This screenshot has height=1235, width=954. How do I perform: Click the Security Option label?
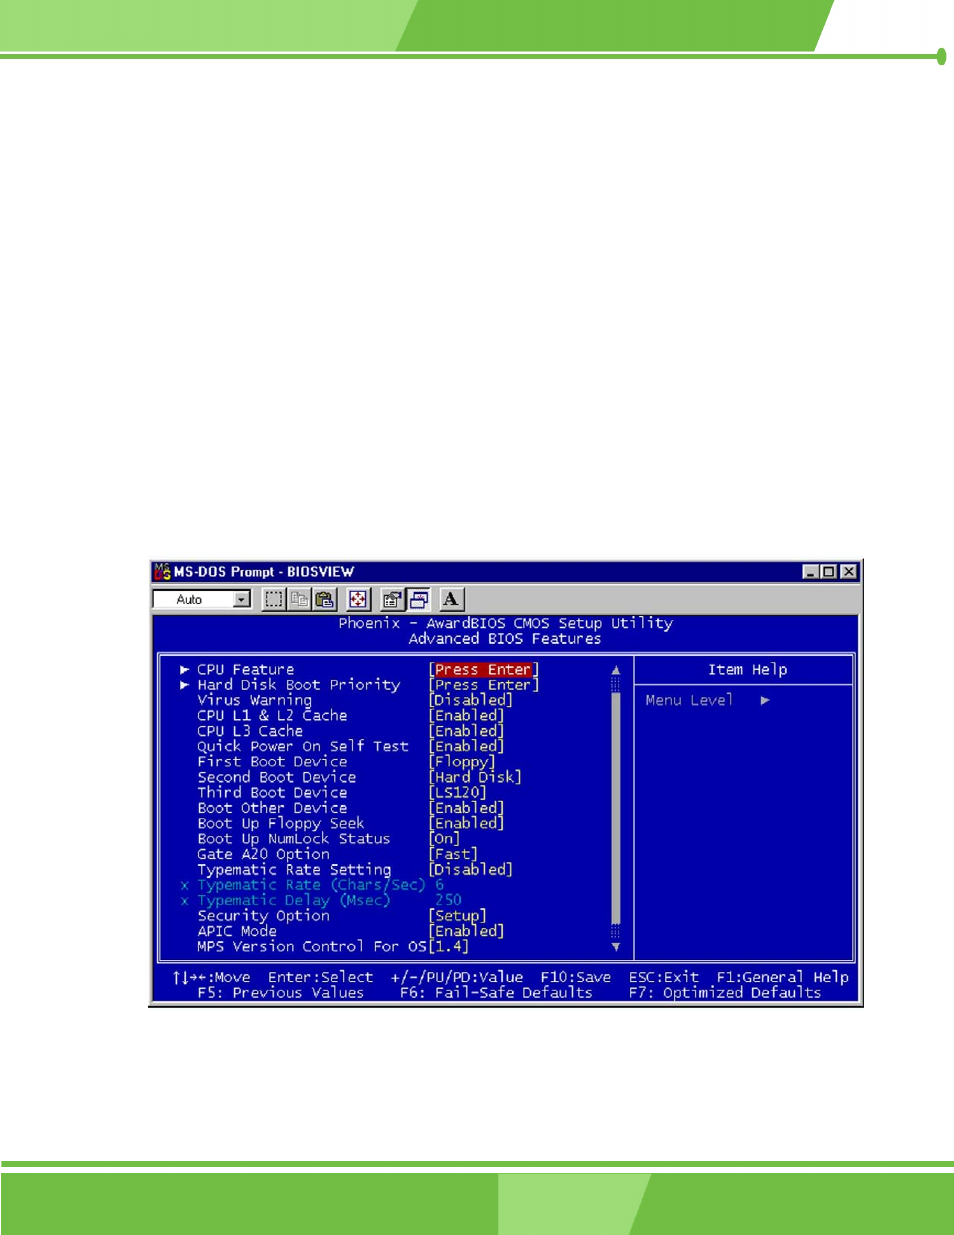(x=263, y=916)
